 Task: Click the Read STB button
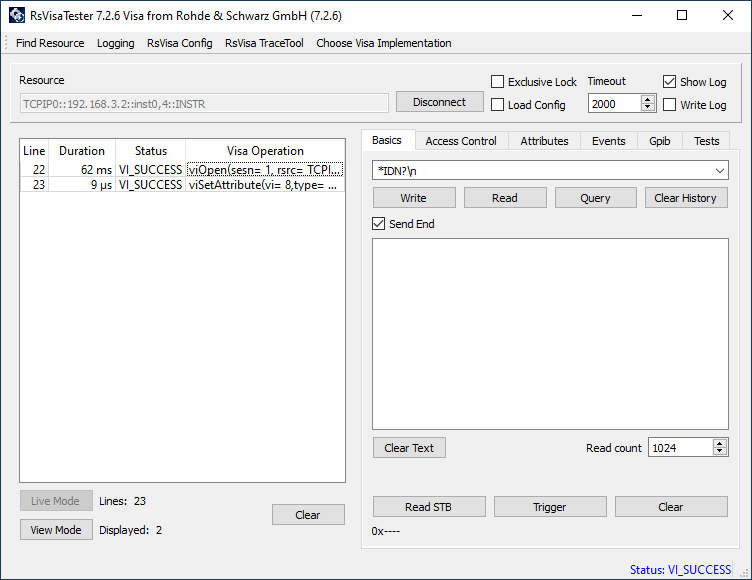[429, 507]
